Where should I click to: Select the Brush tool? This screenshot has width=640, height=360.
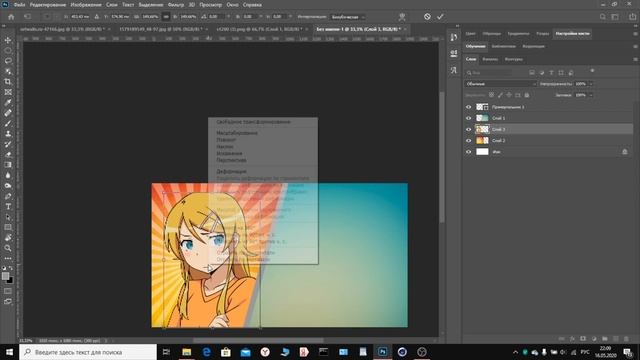click(x=8, y=123)
